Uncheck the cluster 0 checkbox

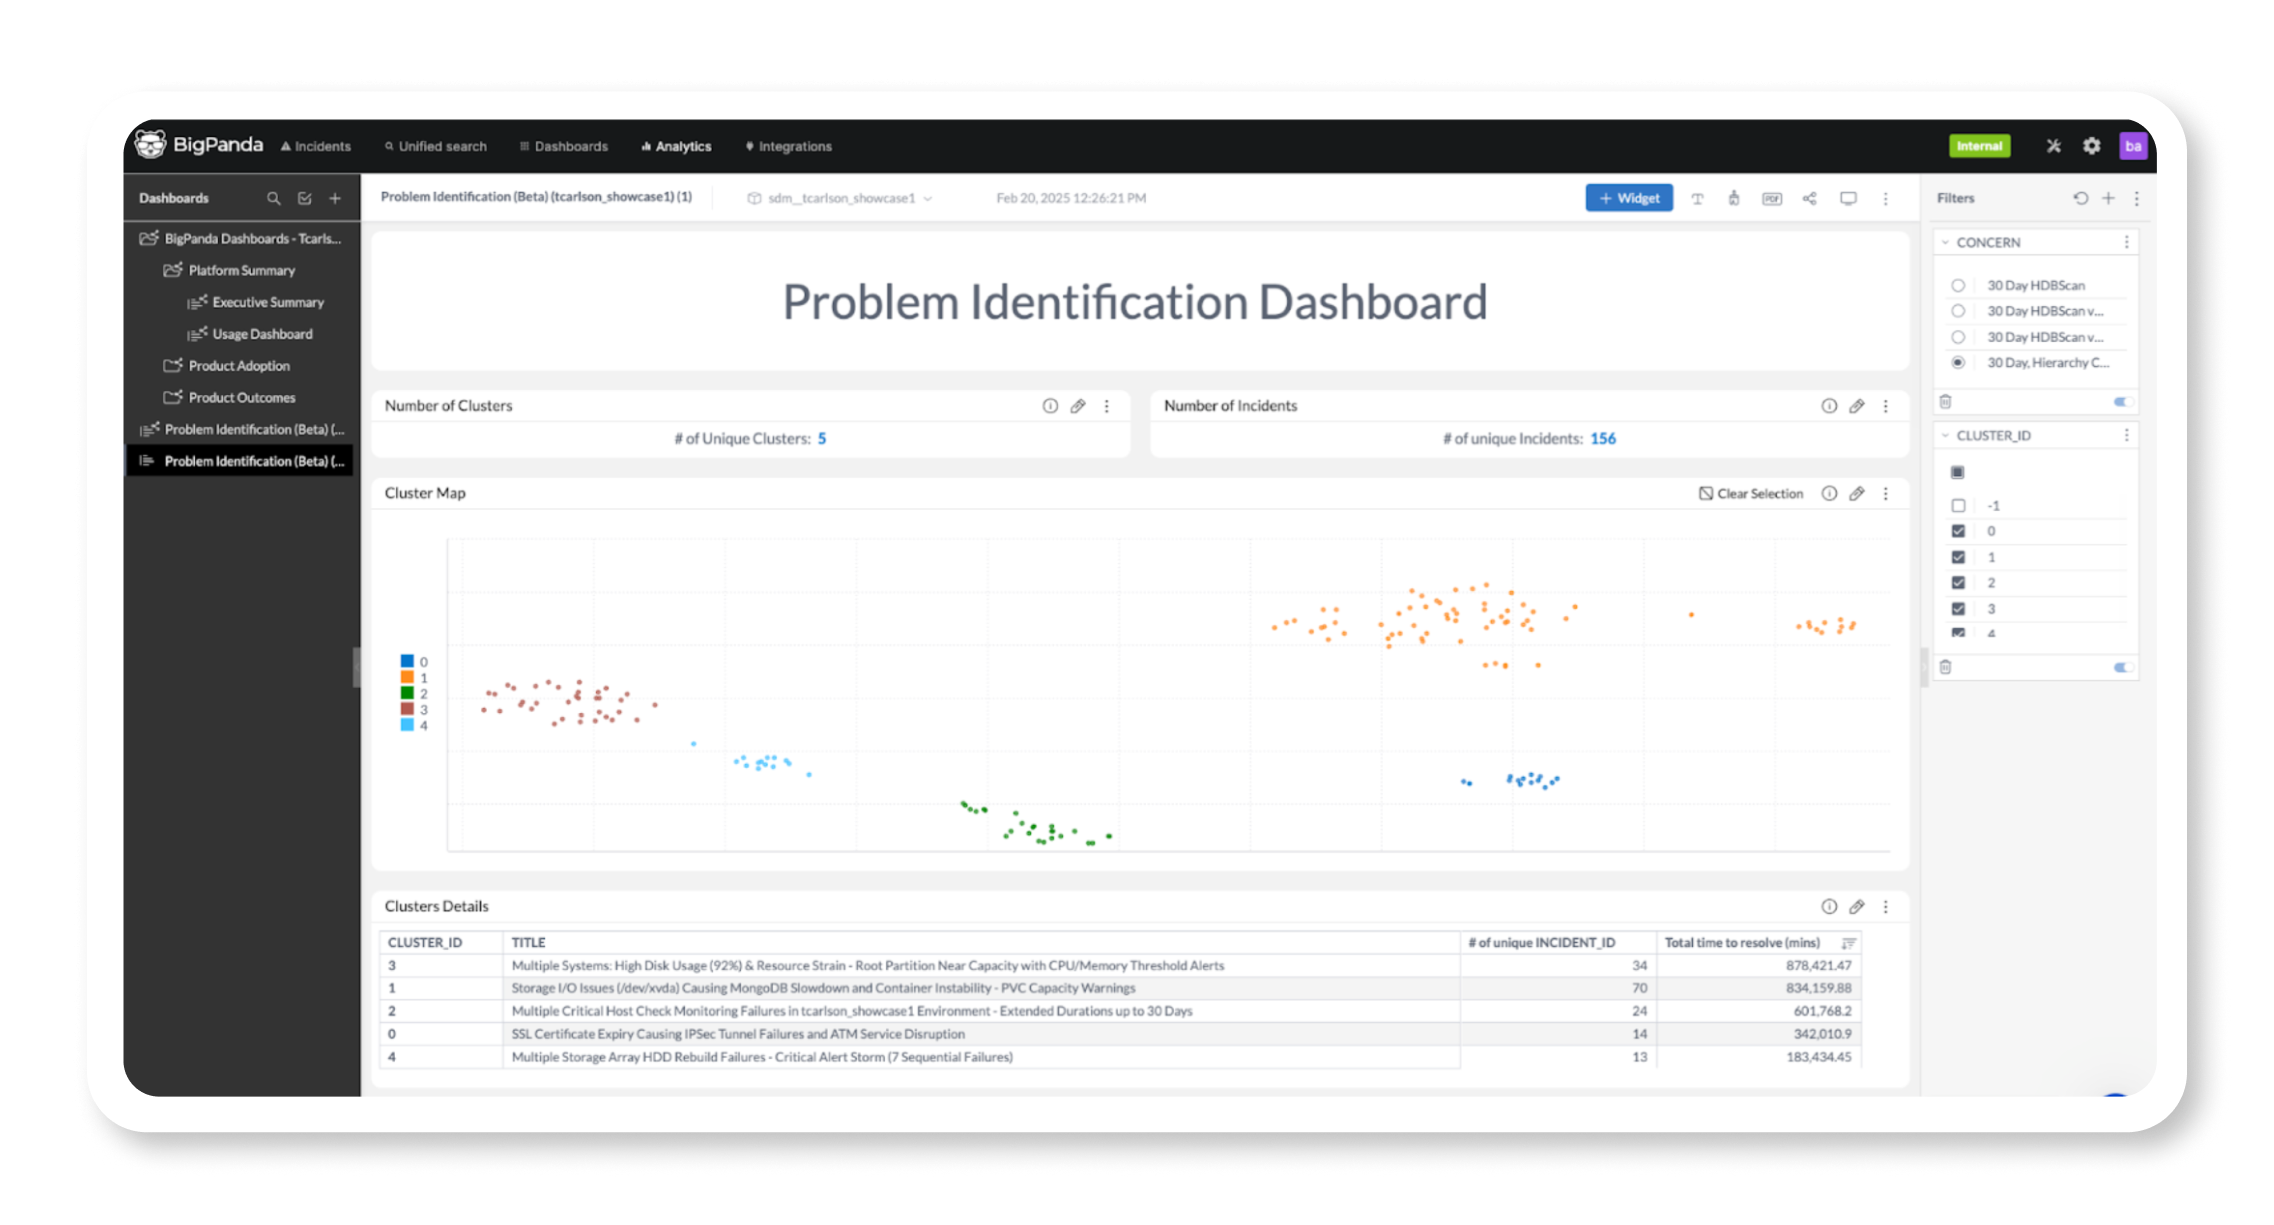point(1958,531)
